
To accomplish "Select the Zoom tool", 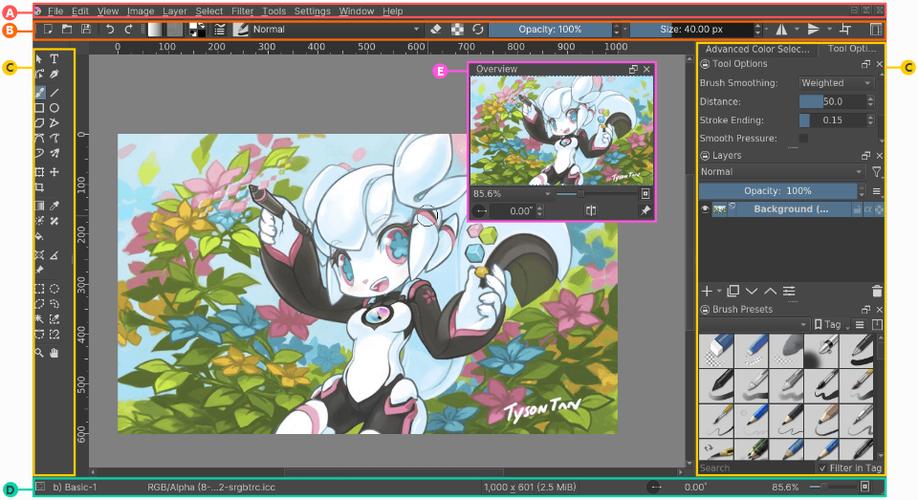I will (39, 353).
